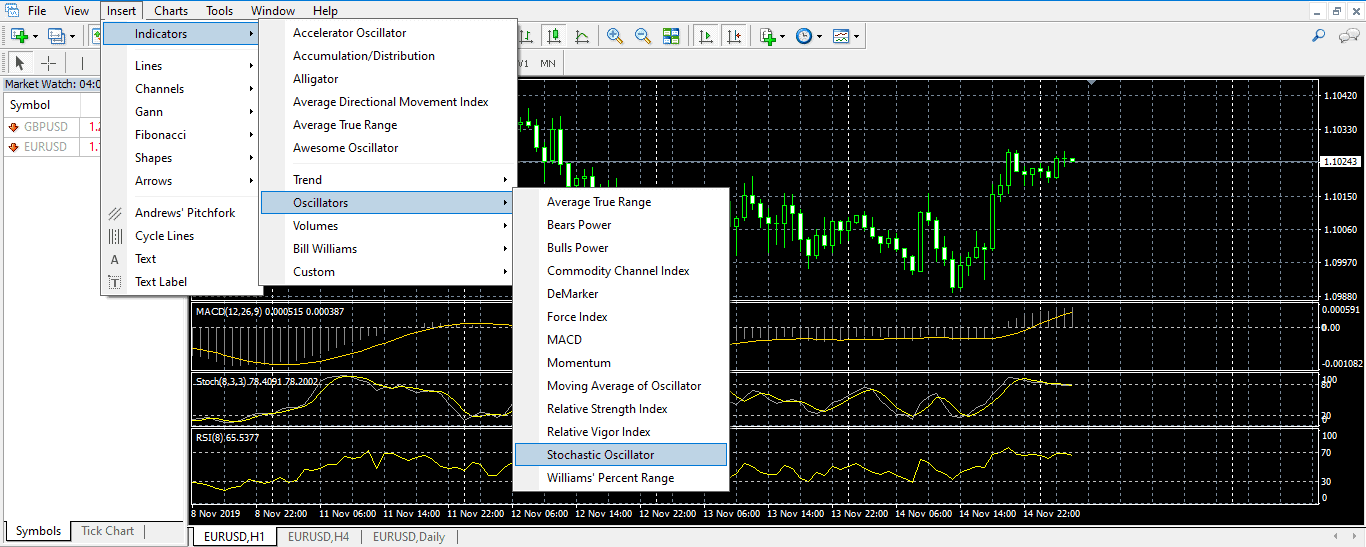1366x547 pixels.
Task: Expand the Shapes submenu
Action: 182,158
